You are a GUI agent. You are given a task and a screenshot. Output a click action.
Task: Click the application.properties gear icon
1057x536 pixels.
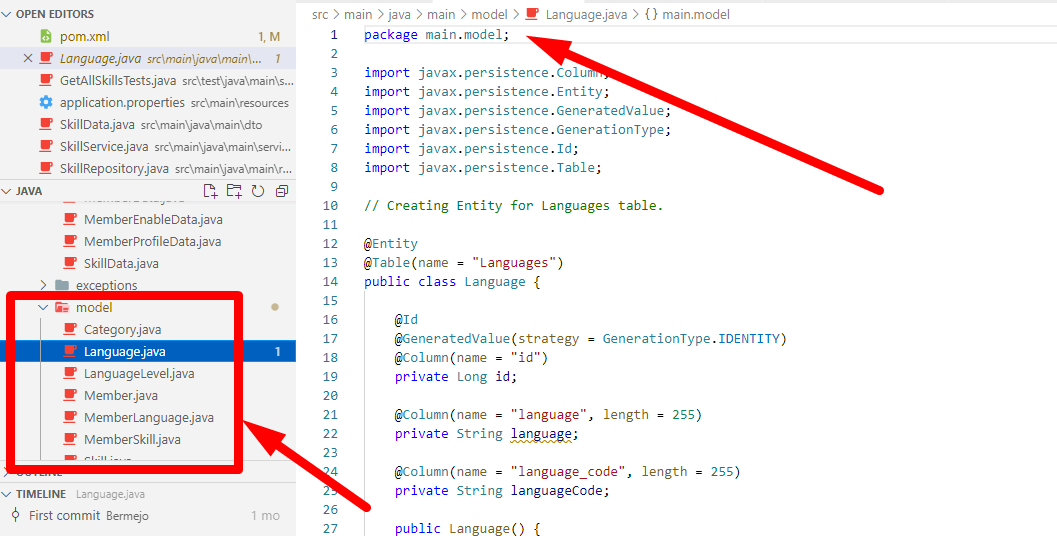[46, 102]
